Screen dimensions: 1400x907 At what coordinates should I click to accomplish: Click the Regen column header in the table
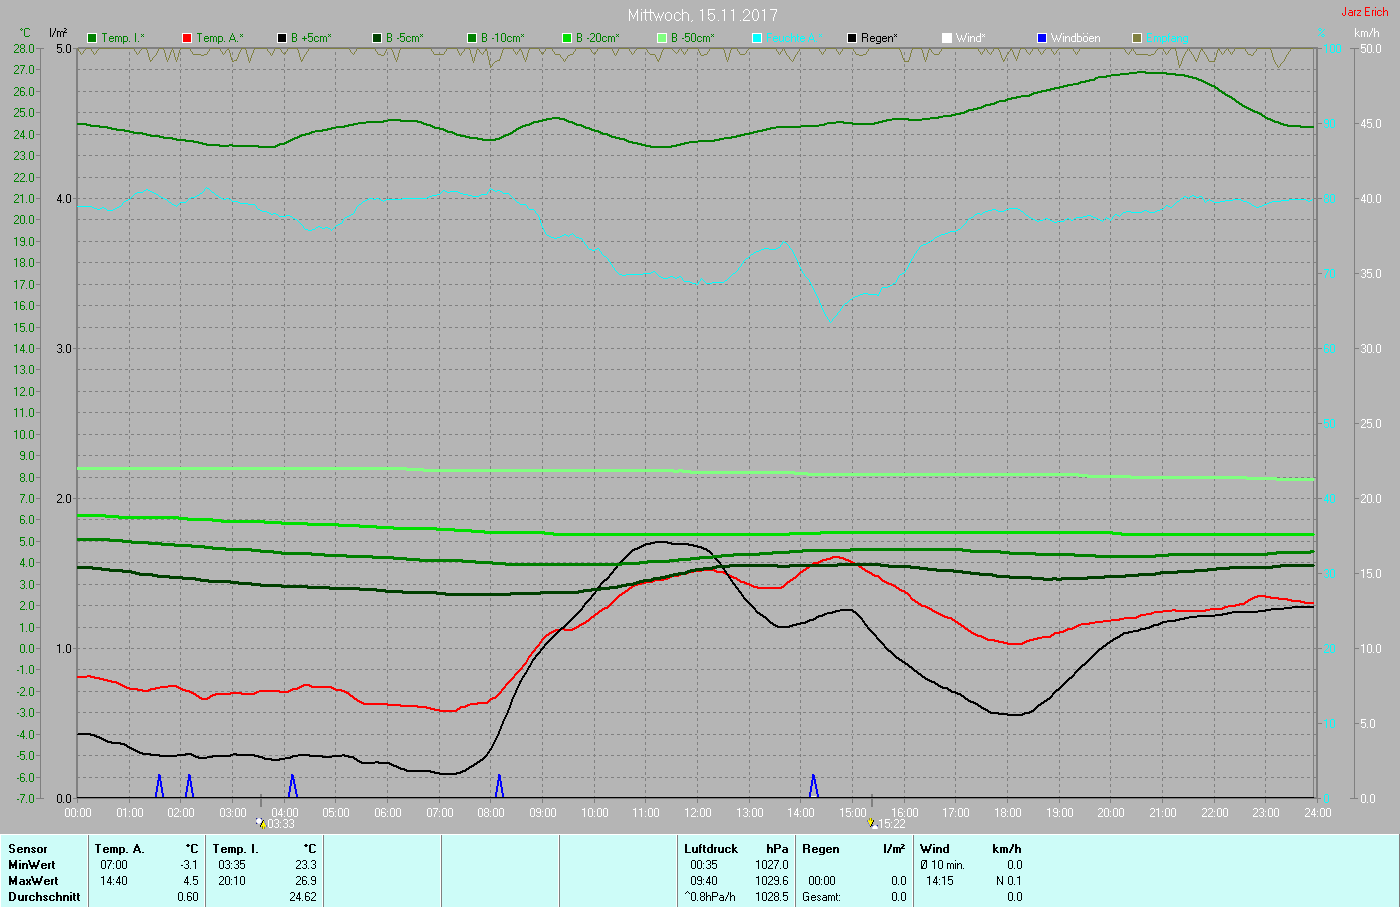coord(821,849)
